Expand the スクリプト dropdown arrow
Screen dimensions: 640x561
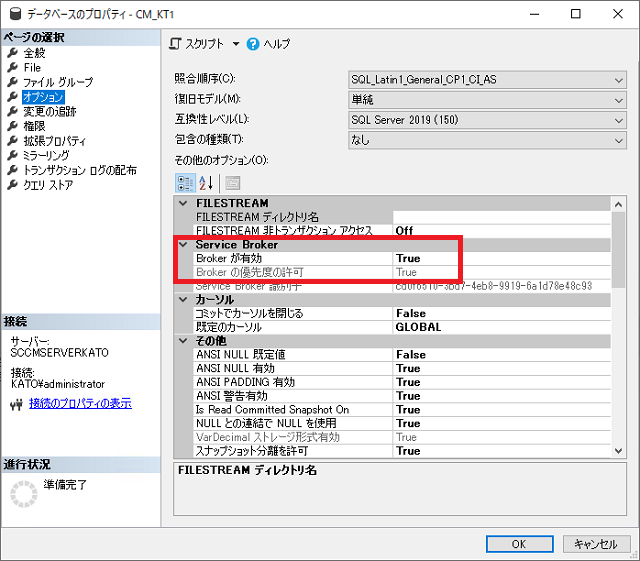tap(236, 44)
